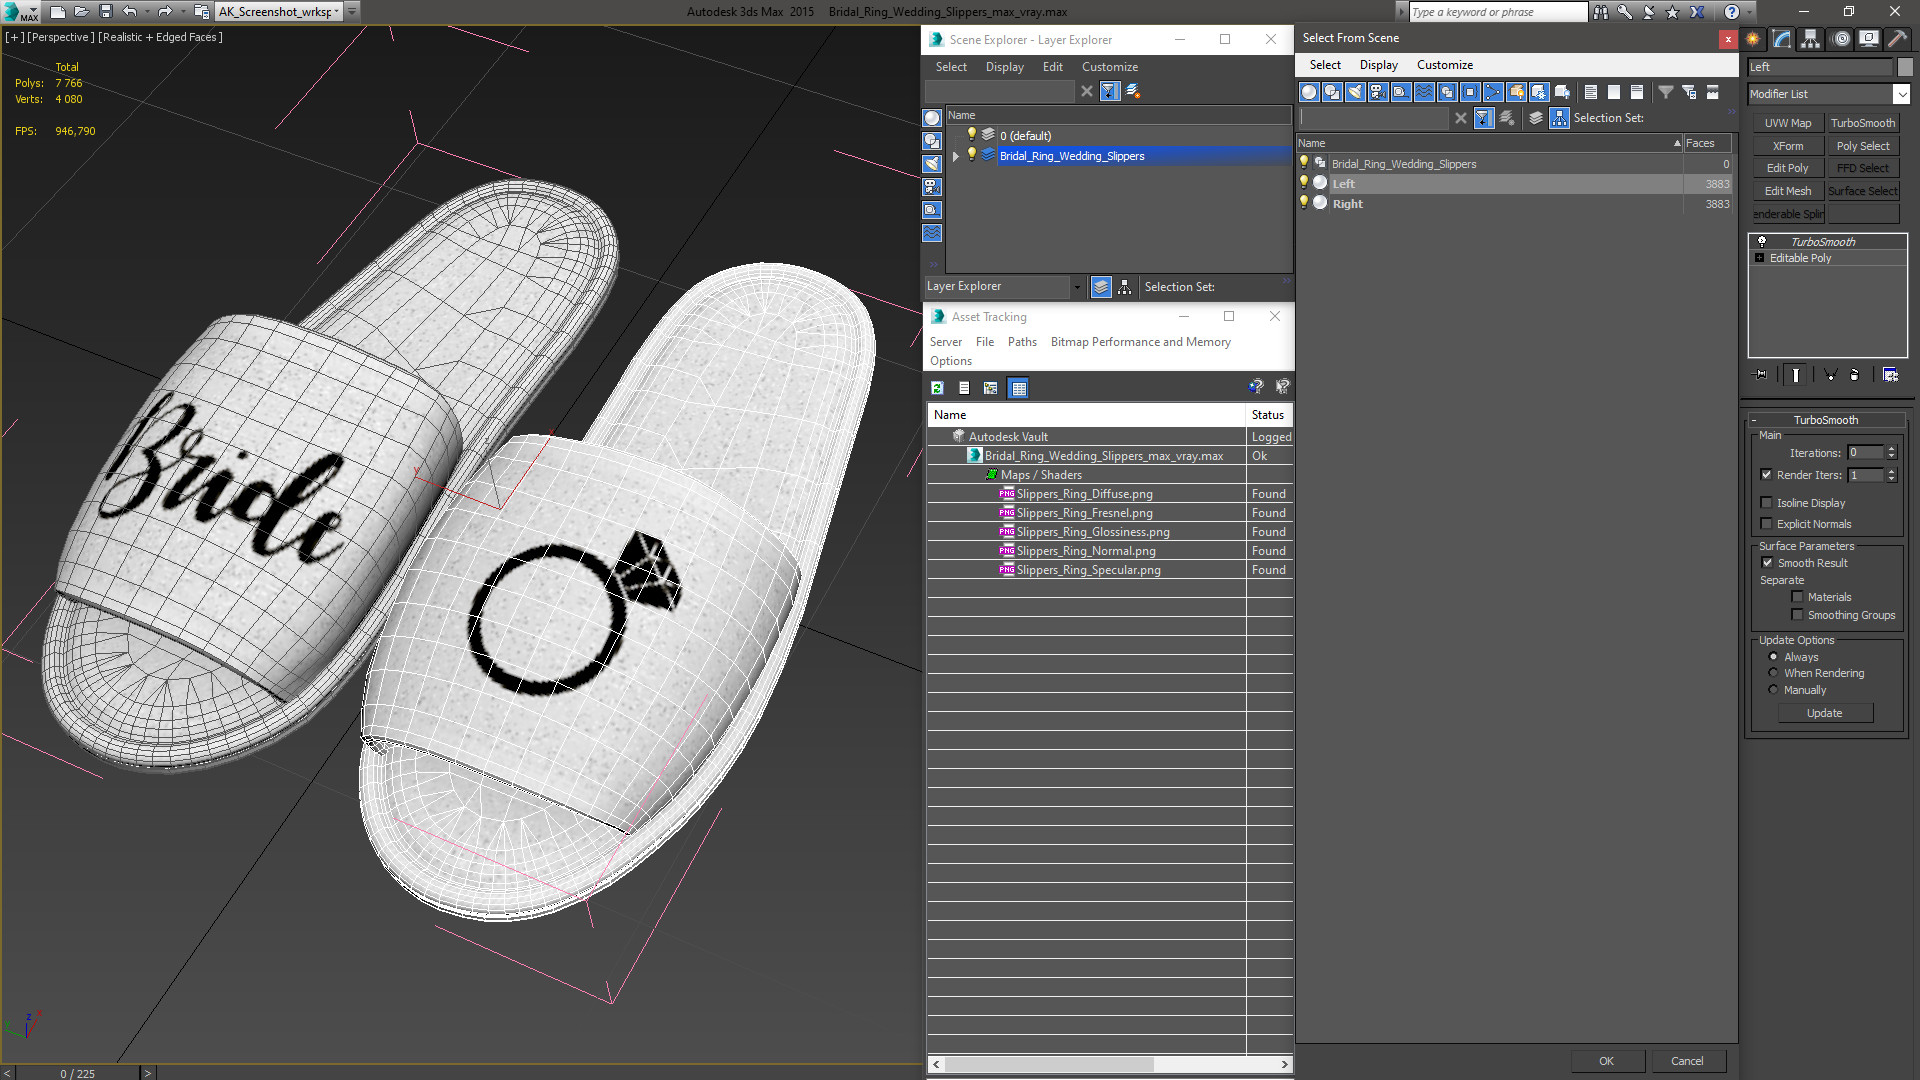
Task: Click Remove Modifier trash icon
Action: pyautogui.click(x=1855, y=375)
